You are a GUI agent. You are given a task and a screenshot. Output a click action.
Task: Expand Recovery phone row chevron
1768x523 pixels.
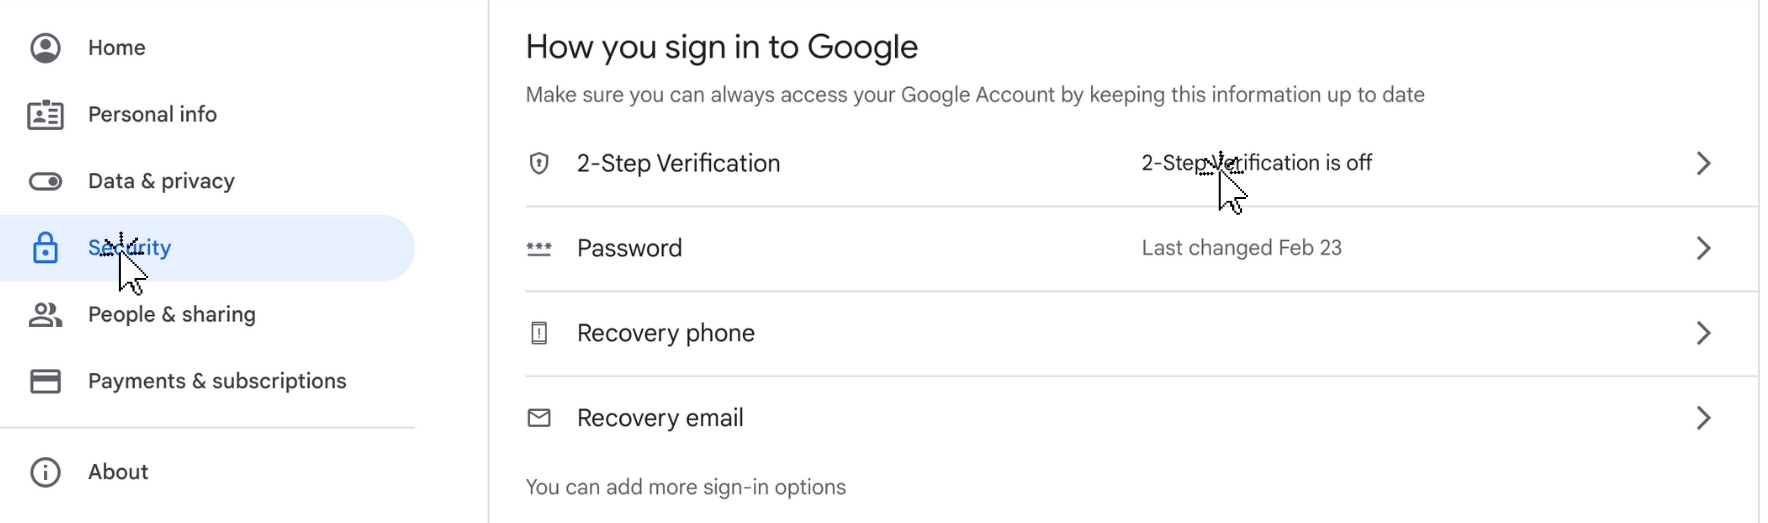click(1703, 333)
